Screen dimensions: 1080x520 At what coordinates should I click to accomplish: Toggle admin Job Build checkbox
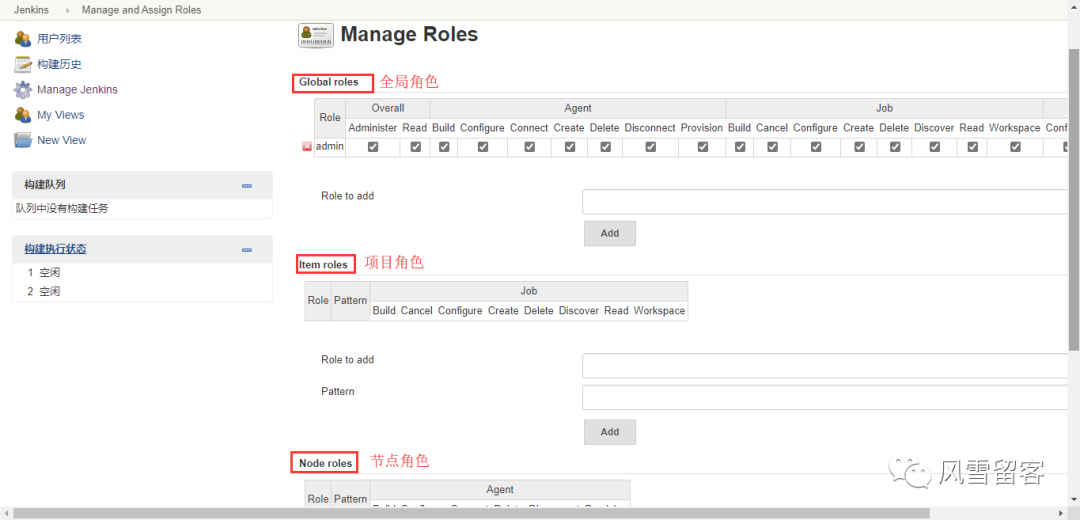click(x=740, y=147)
